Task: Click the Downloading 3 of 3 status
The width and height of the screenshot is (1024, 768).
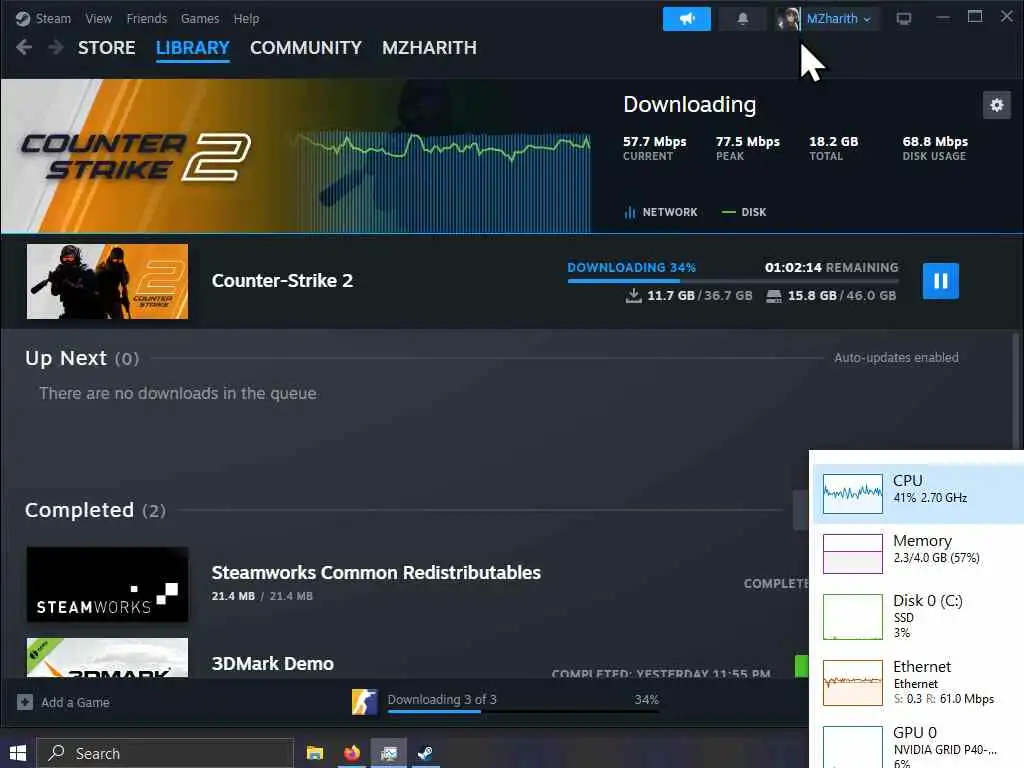Action: pos(442,699)
